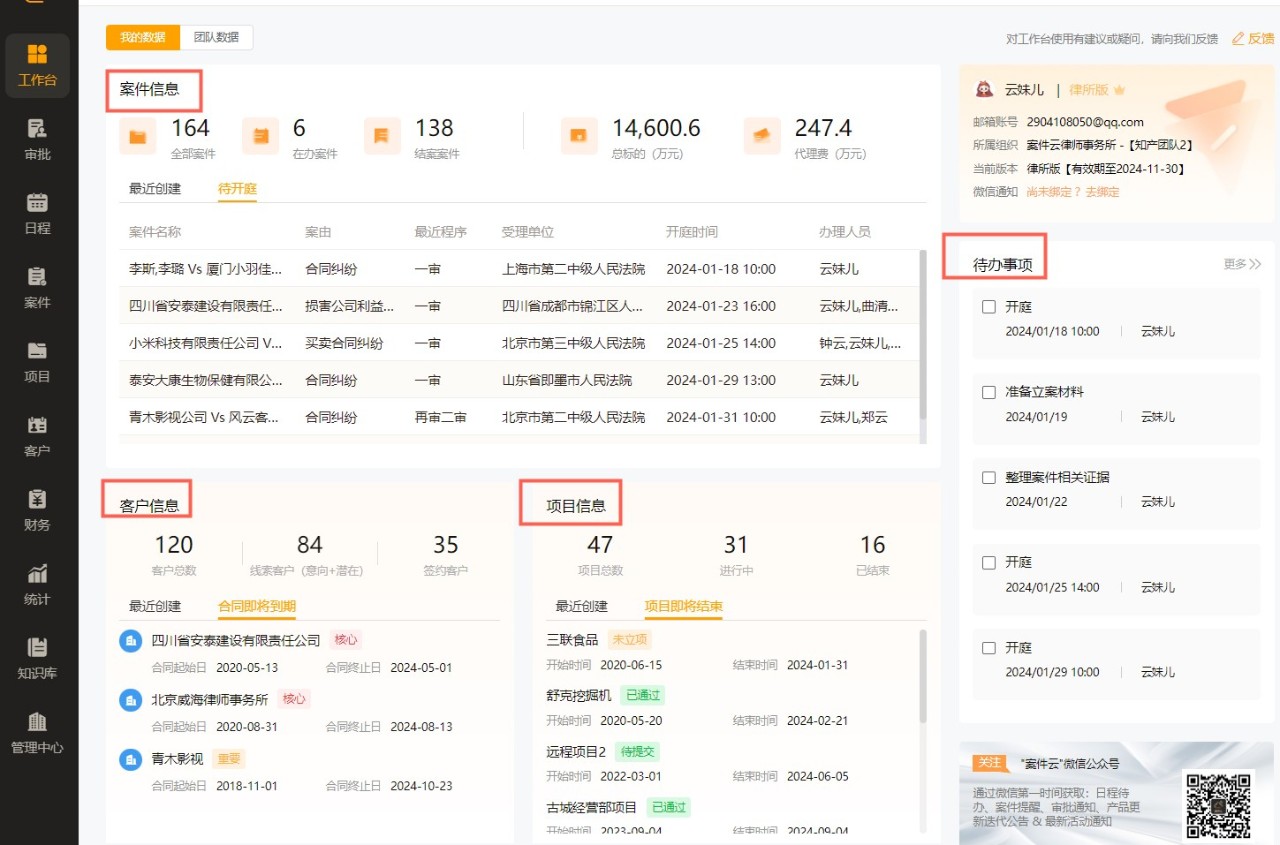
Task: Switch to 合同即将到期 tab
Action: point(257,606)
